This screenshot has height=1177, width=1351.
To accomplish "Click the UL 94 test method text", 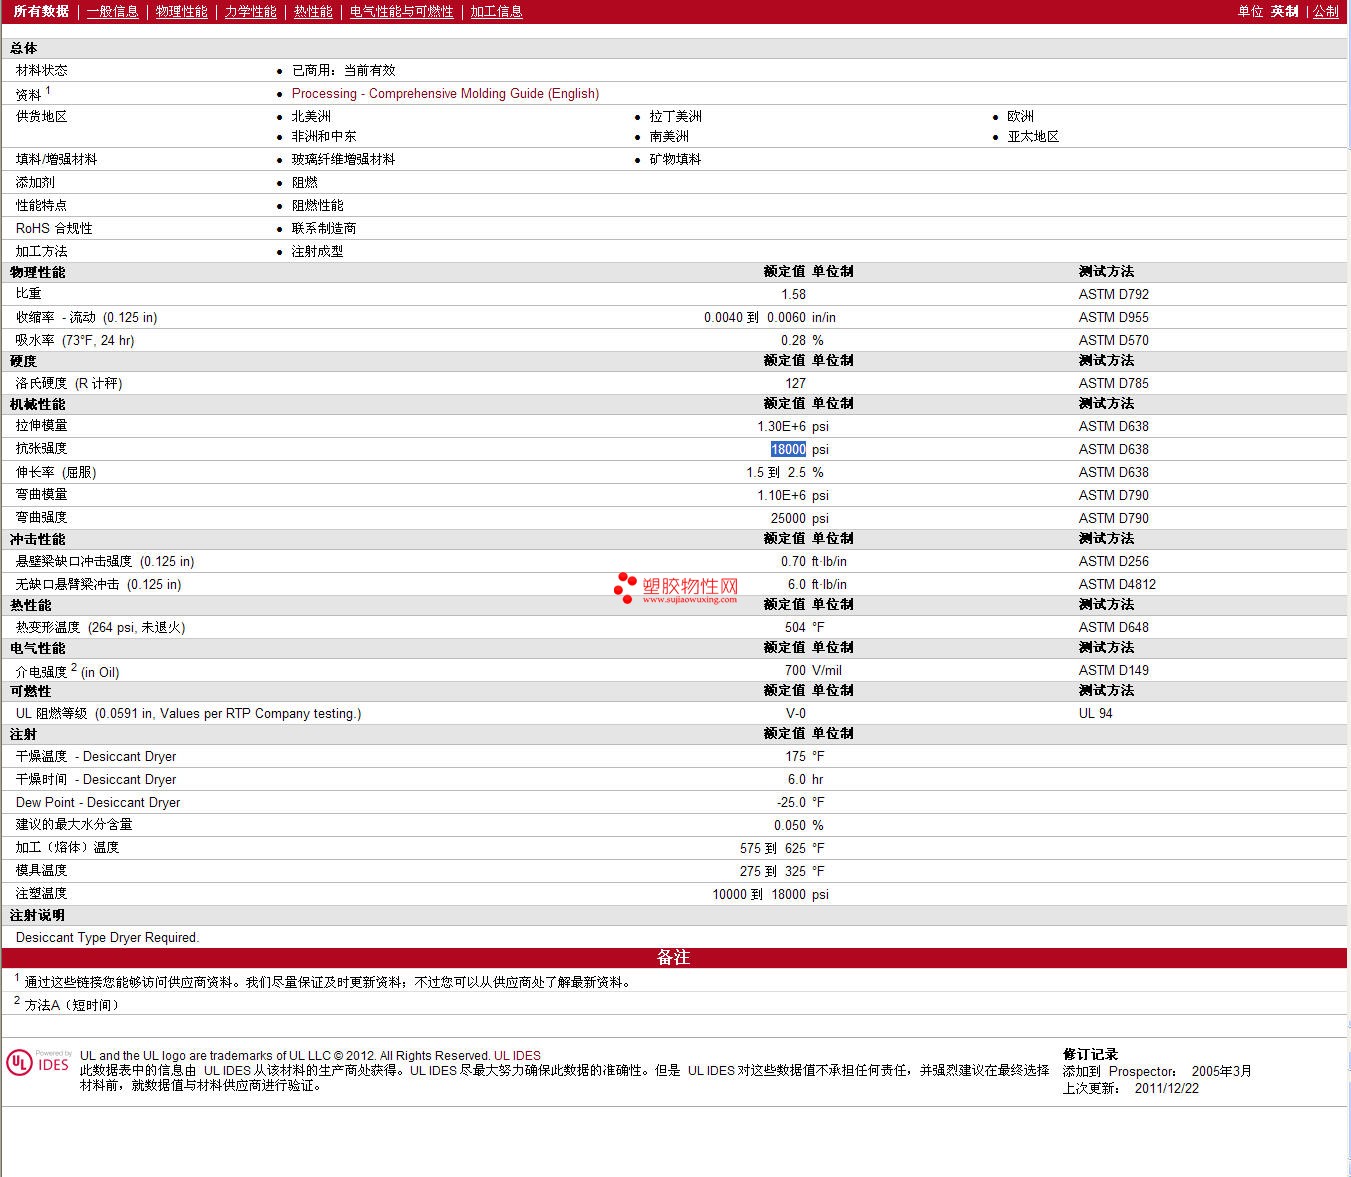I will point(1095,714).
